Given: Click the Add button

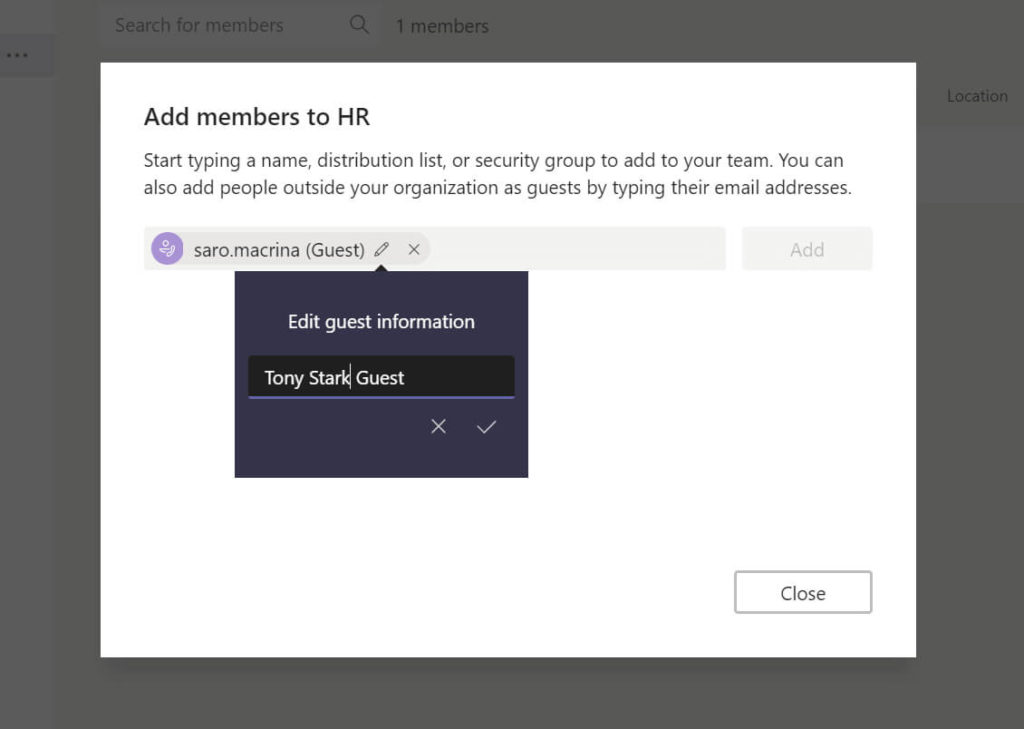Looking at the screenshot, I should coord(807,249).
